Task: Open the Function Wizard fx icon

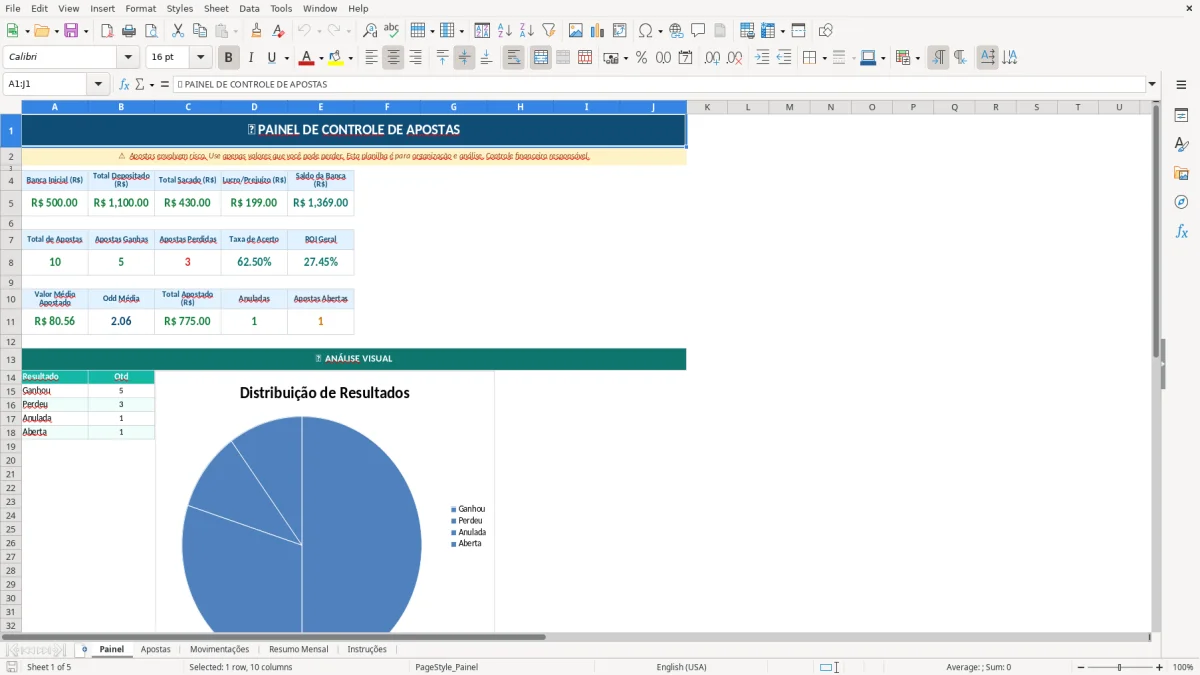Action: click(x=125, y=85)
